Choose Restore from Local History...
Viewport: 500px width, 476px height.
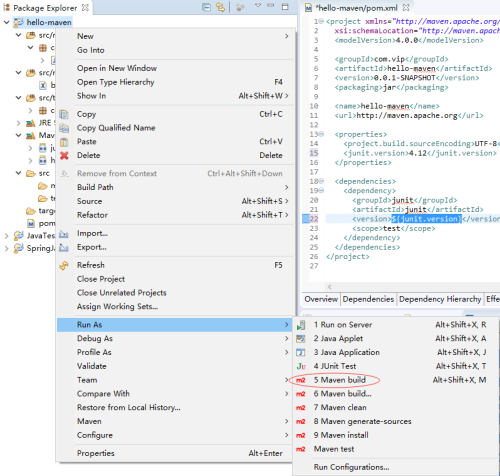pyautogui.click(x=175, y=408)
